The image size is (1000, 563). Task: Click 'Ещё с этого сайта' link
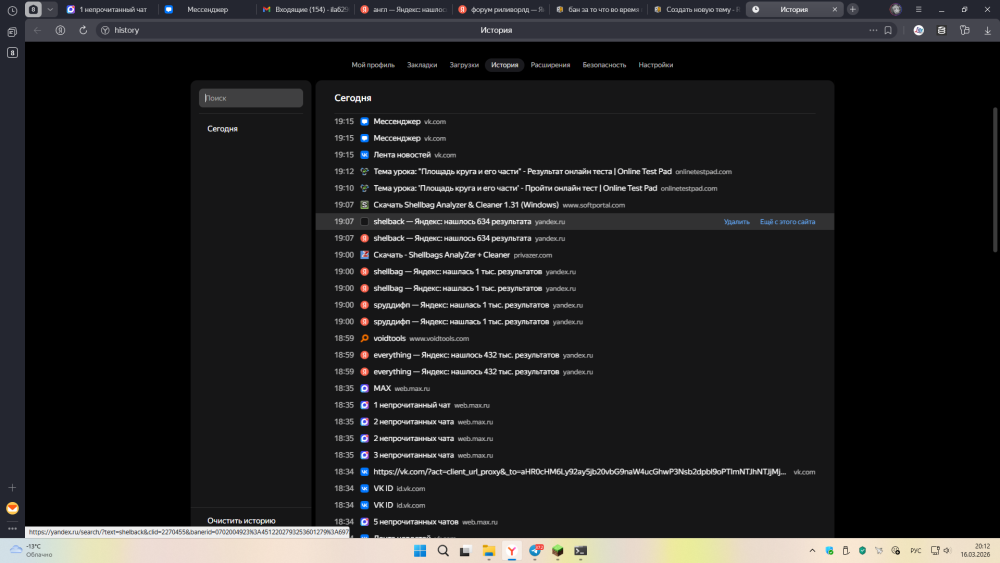(x=787, y=222)
